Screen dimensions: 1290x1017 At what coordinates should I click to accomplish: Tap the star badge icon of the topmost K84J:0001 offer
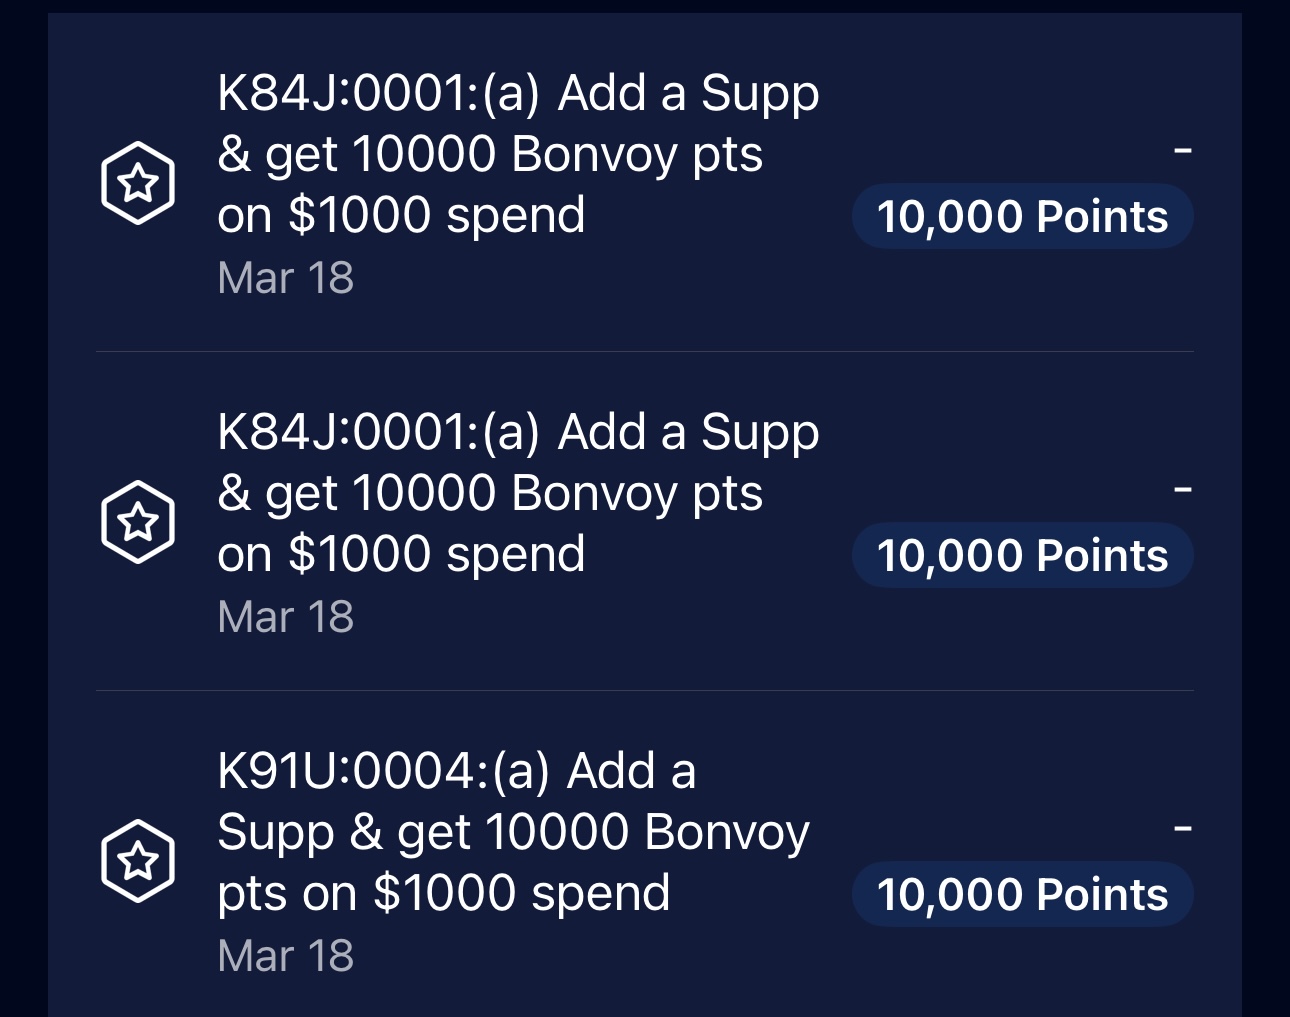coord(138,183)
